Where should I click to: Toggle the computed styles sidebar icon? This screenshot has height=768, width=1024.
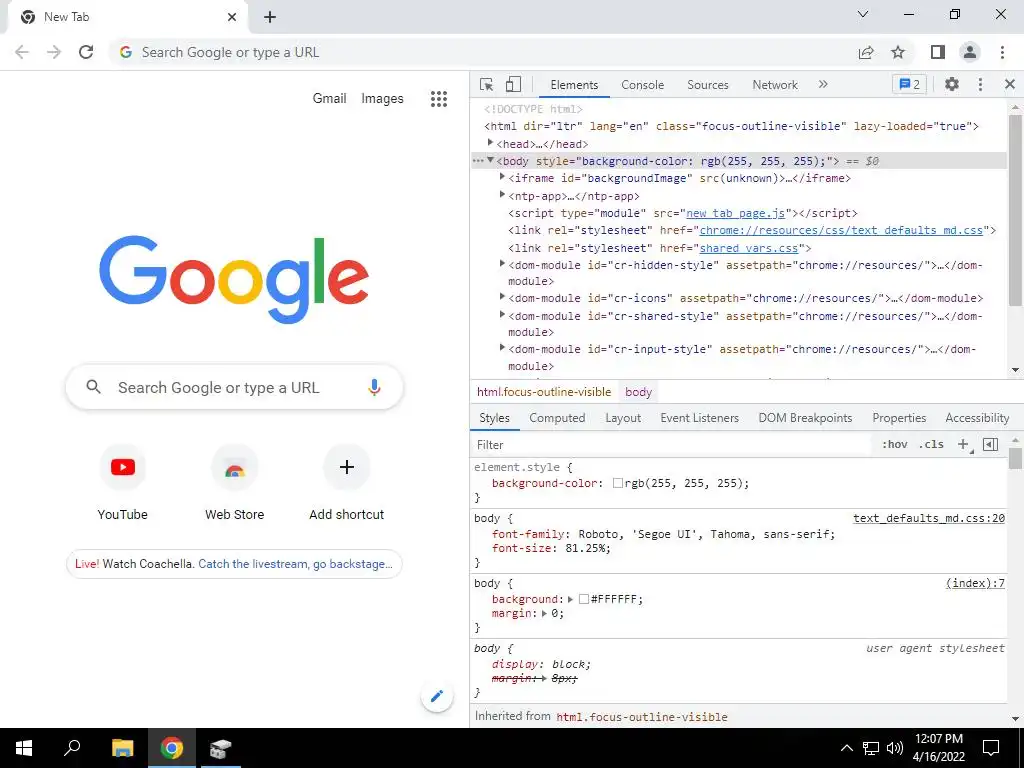990,445
